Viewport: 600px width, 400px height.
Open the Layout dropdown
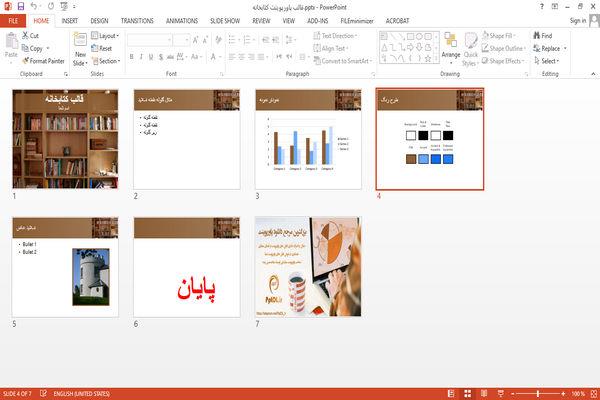(x=105, y=36)
